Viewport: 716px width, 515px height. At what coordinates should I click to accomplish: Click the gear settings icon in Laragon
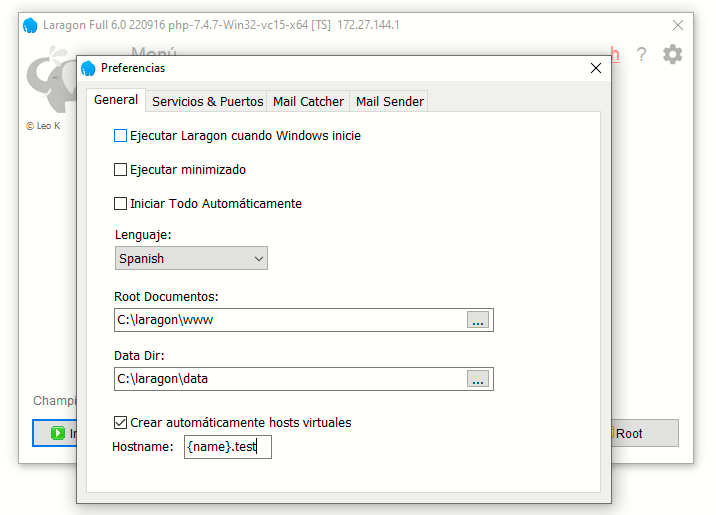(x=673, y=54)
